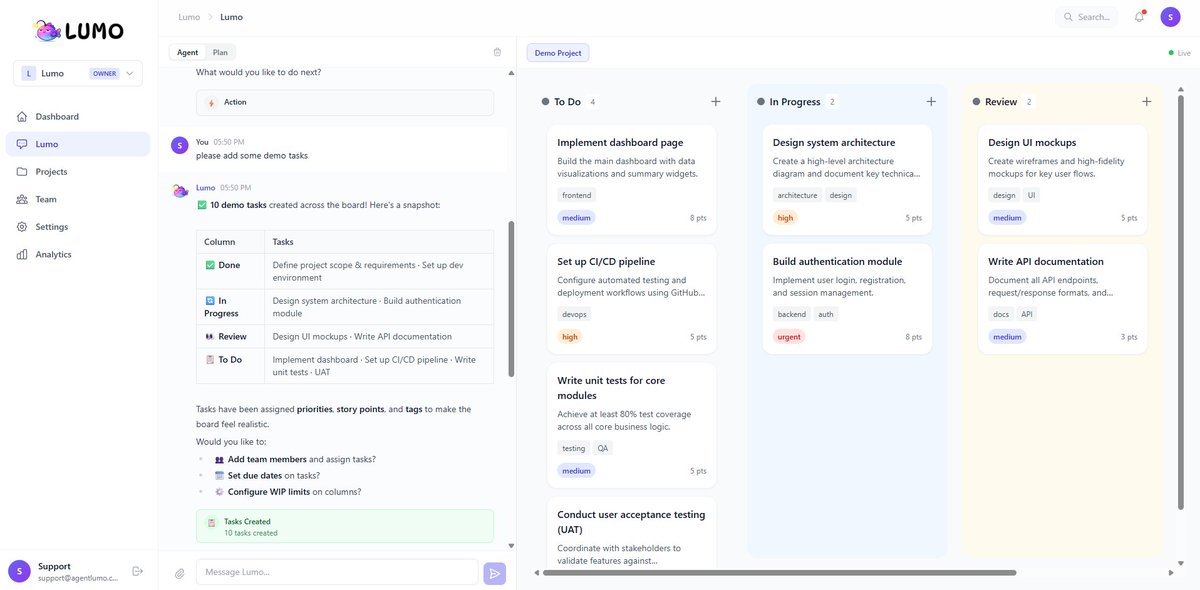The height and width of the screenshot is (590, 1200).
Task: Open the Write API documentation card
Action: click(x=1062, y=299)
